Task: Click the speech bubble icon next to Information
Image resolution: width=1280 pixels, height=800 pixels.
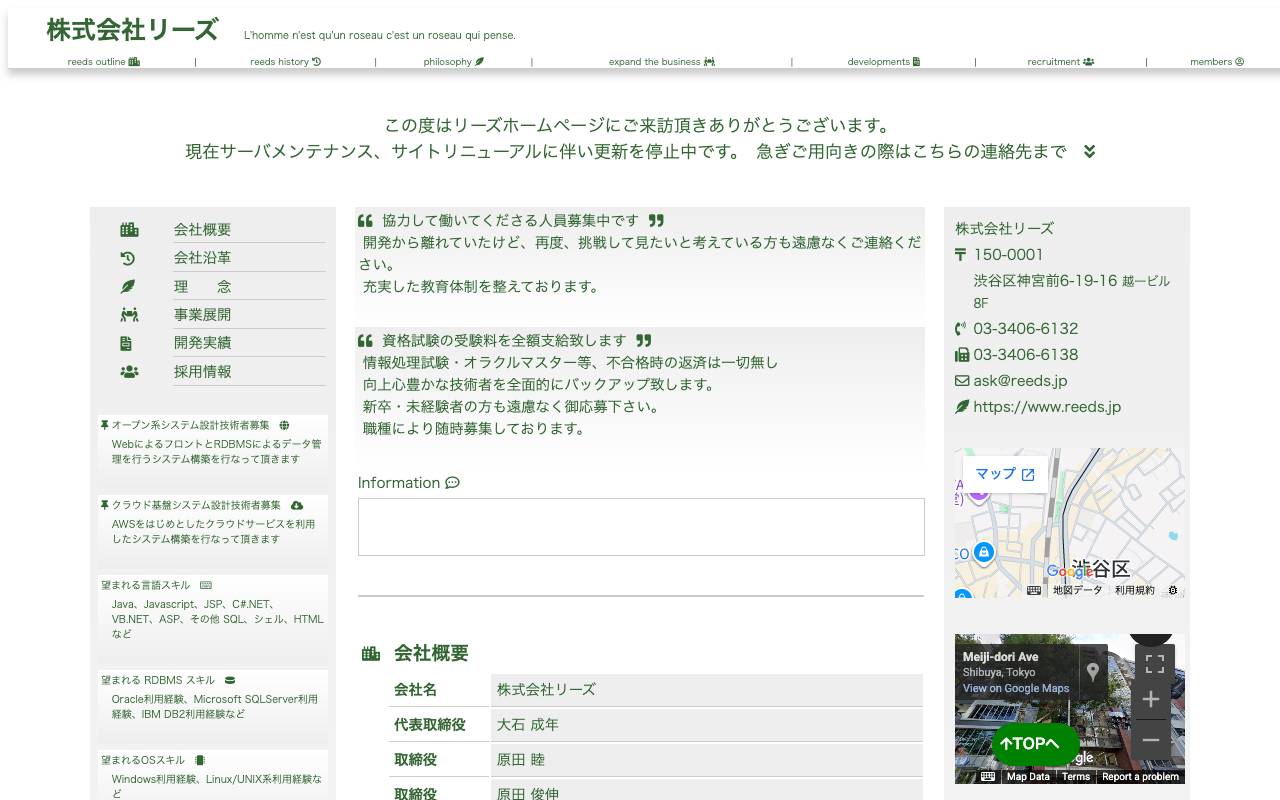Action: pyautogui.click(x=452, y=483)
